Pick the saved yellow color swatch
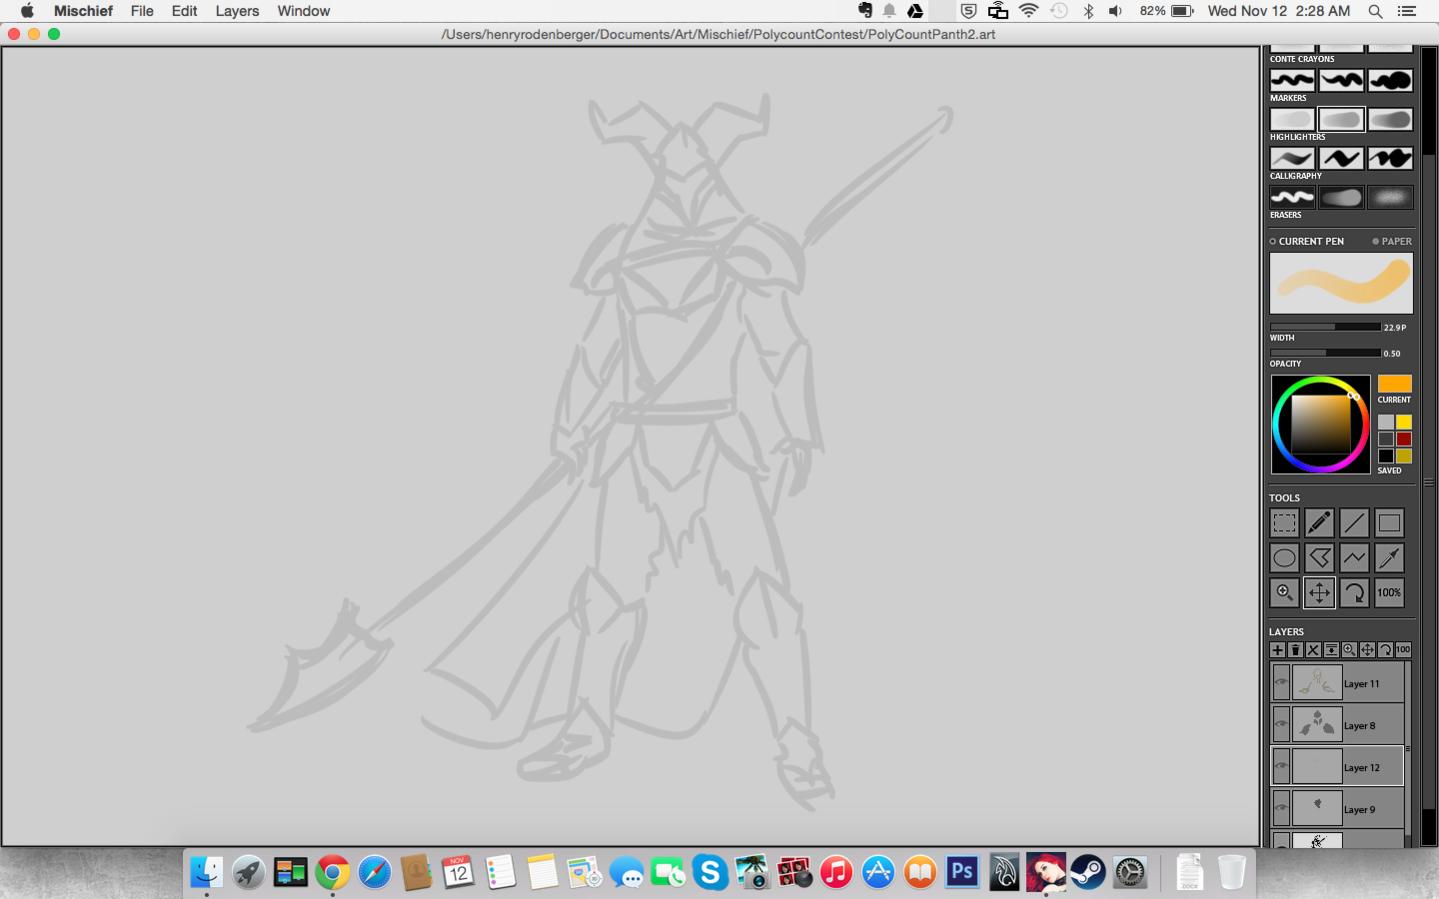Screen dimensions: 1439x899 1403,422
